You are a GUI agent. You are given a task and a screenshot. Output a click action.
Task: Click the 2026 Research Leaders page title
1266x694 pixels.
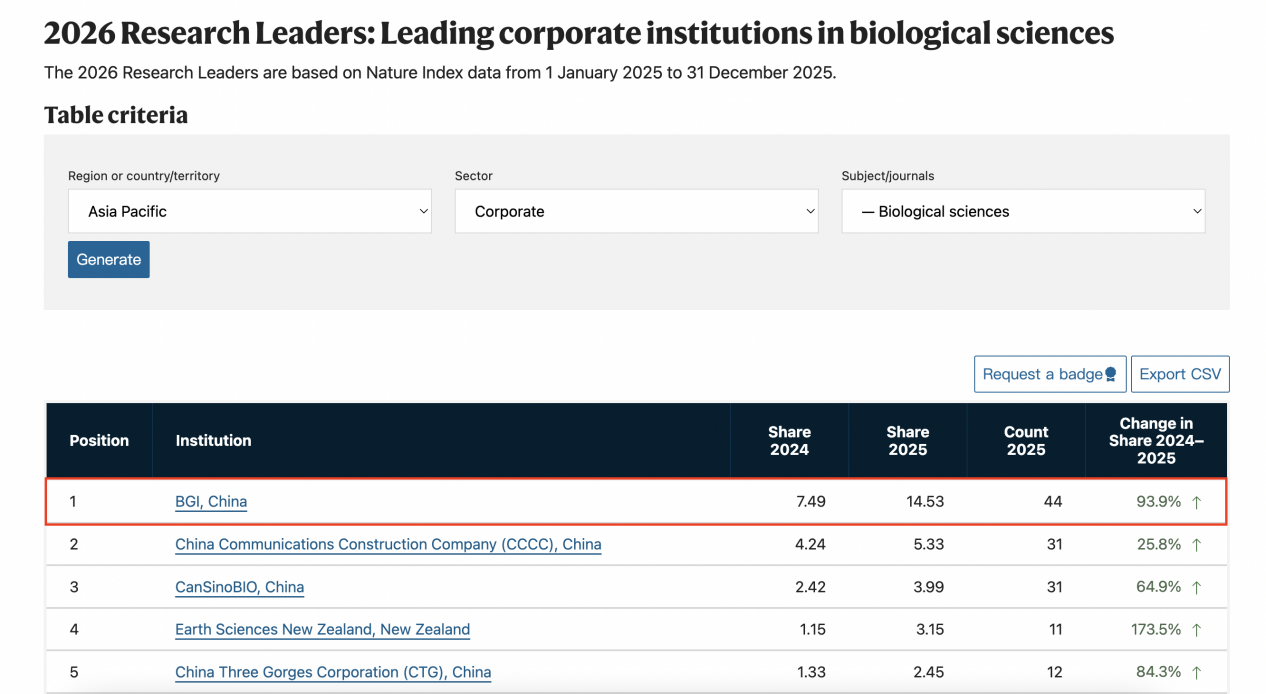[579, 33]
